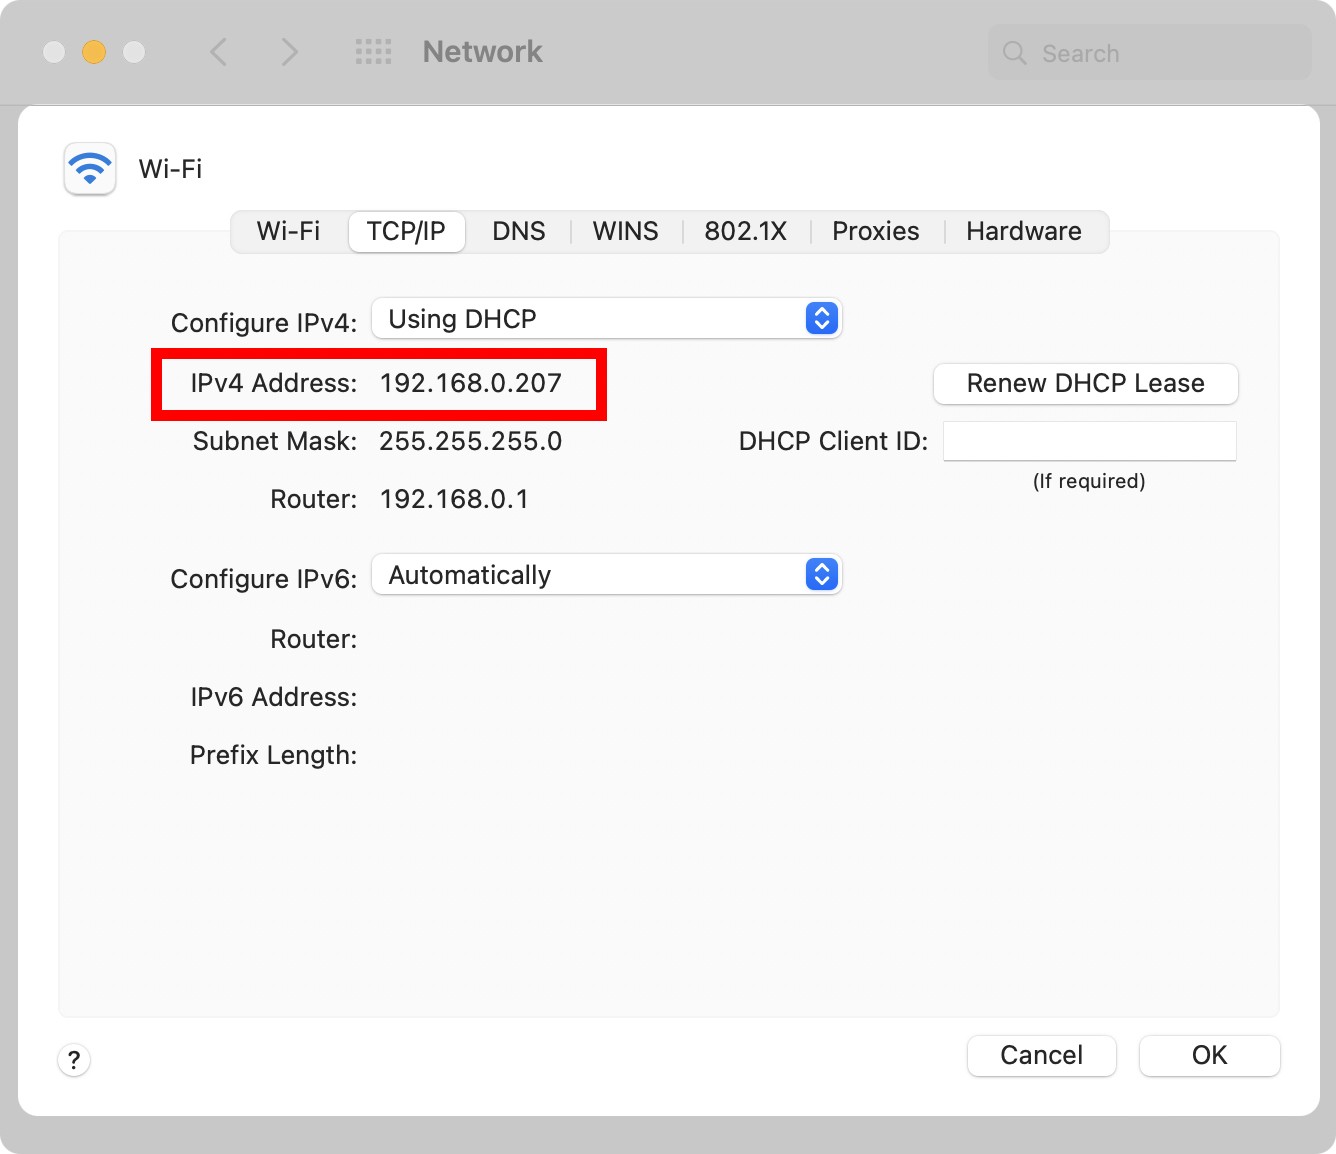This screenshot has width=1336, height=1154.
Task: Open the Configure IPv4 dropdown showing Using DHCP
Action: coord(606,318)
